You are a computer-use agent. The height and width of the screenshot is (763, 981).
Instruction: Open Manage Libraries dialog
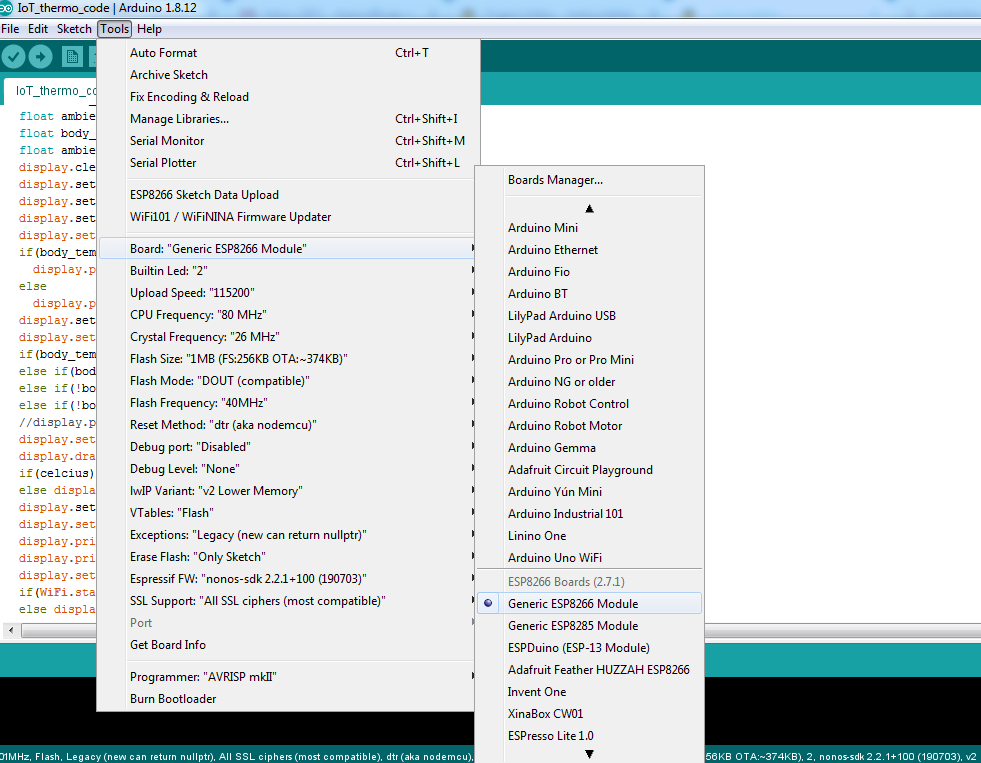tap(288, 119)
